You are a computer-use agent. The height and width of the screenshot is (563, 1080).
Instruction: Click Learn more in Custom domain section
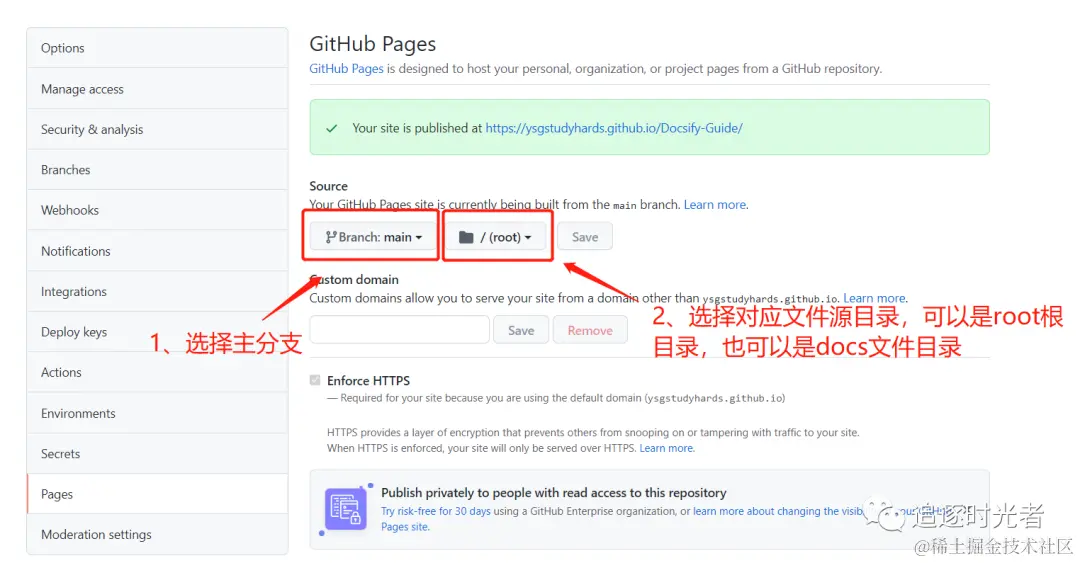(x=874, y=298)
